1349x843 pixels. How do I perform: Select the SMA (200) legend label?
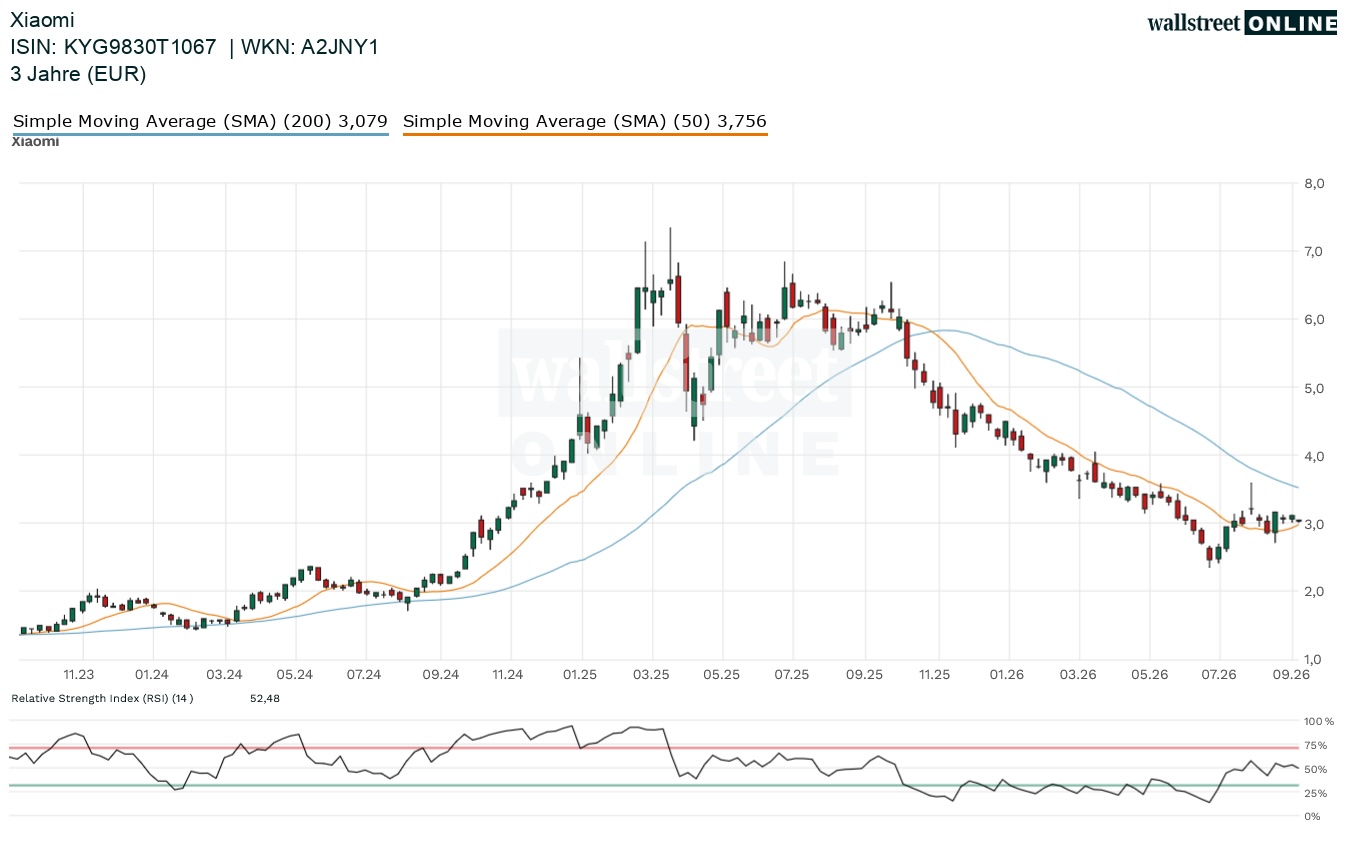click(x=200, y=121)
